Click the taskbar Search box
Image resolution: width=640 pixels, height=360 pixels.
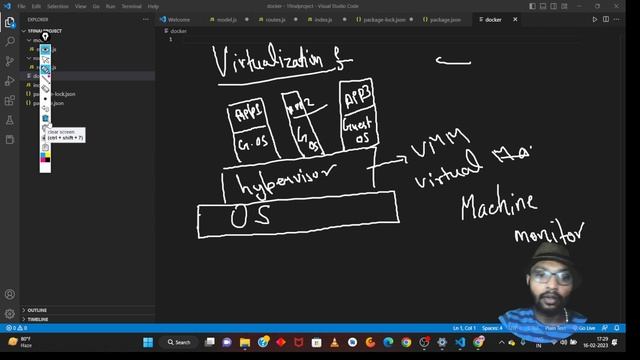click(179, 342)
